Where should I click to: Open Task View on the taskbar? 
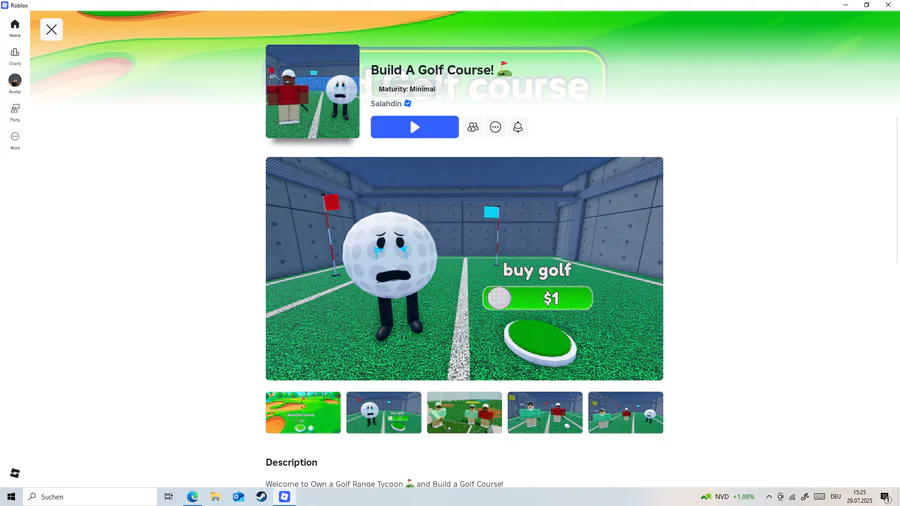point(169,497)
